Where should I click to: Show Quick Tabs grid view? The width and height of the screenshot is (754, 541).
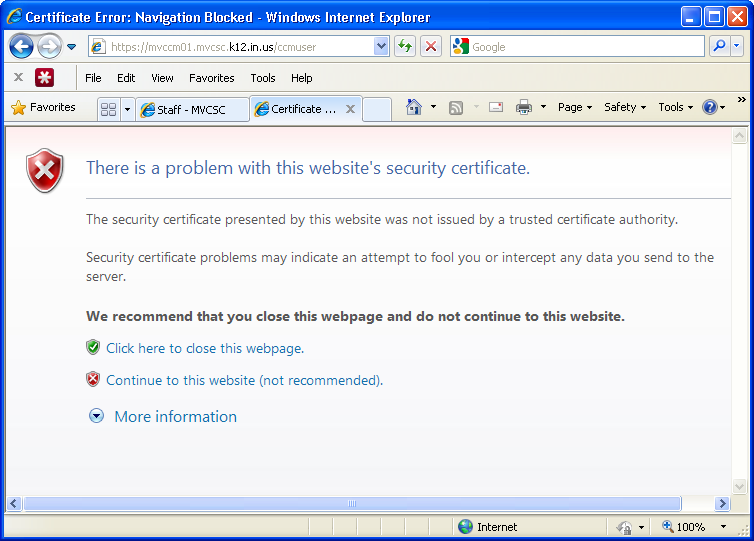[109, 109]
